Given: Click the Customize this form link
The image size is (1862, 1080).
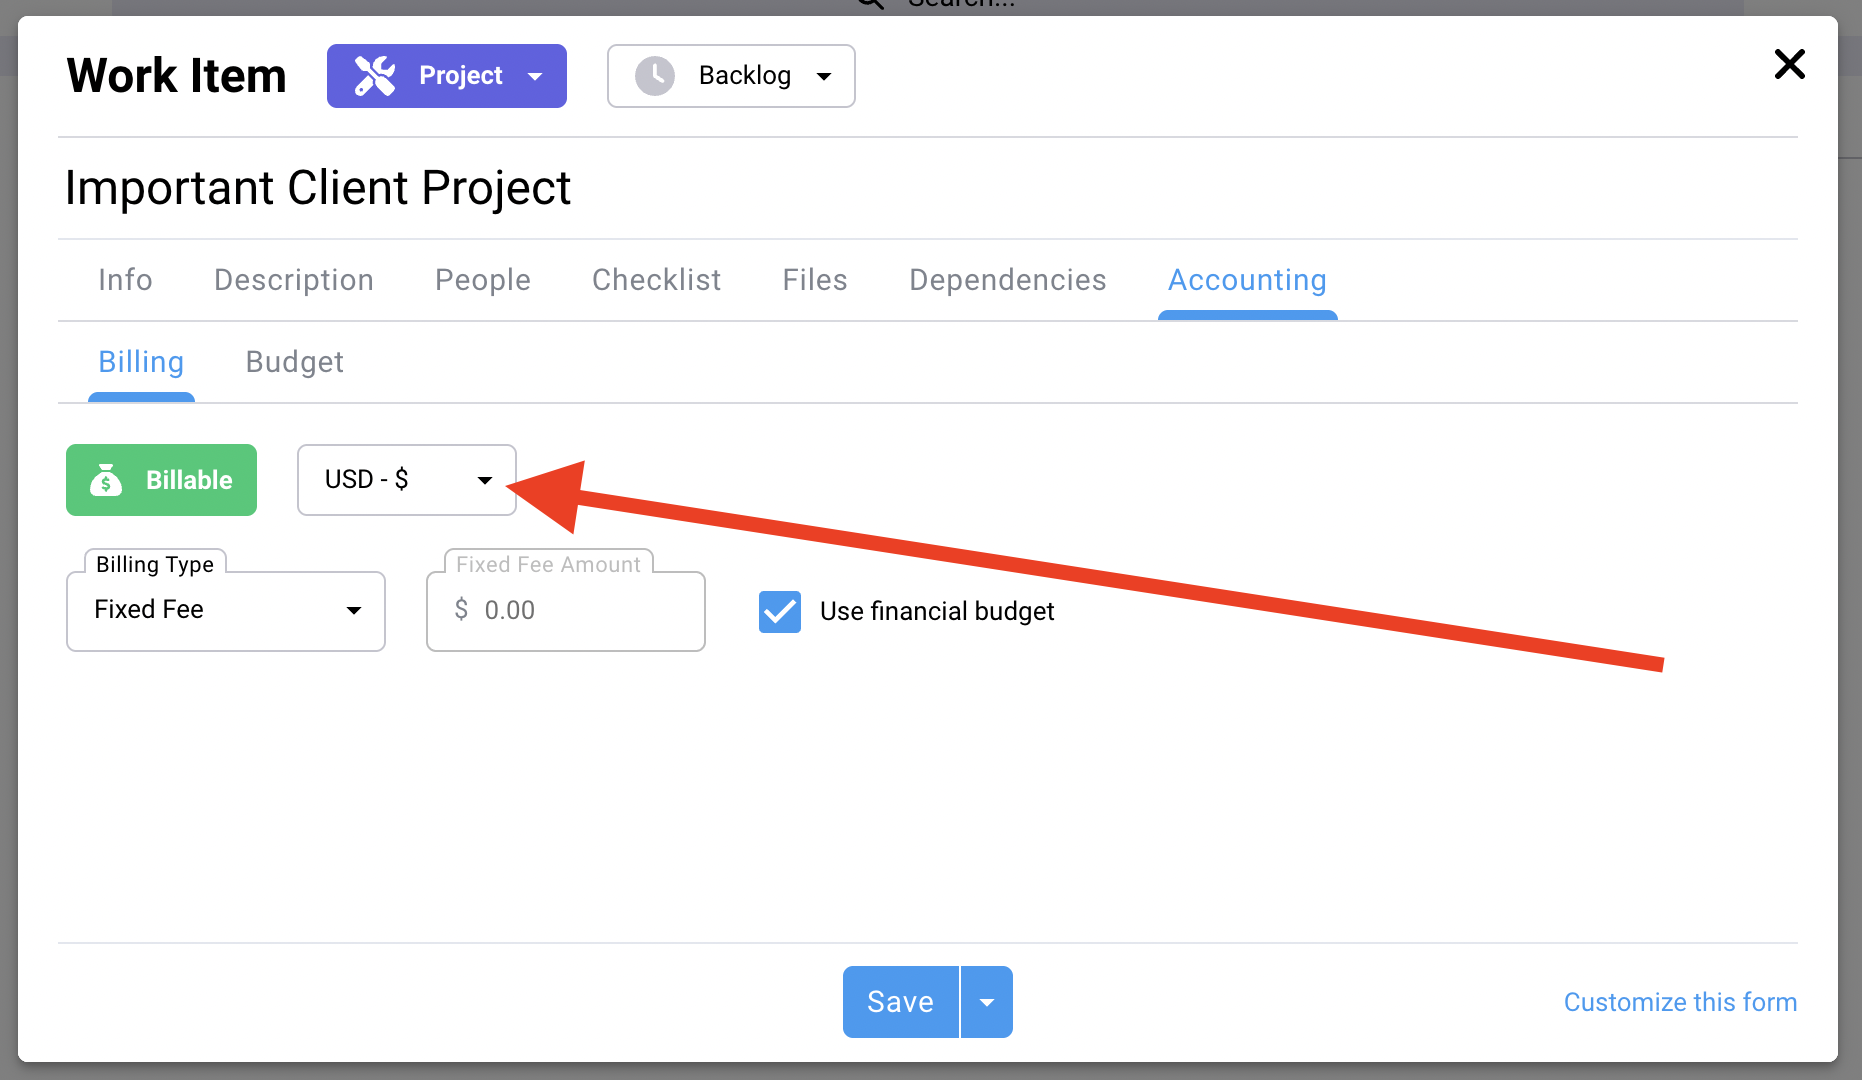Looking at the screenshot, I should pos(1680,1002).
